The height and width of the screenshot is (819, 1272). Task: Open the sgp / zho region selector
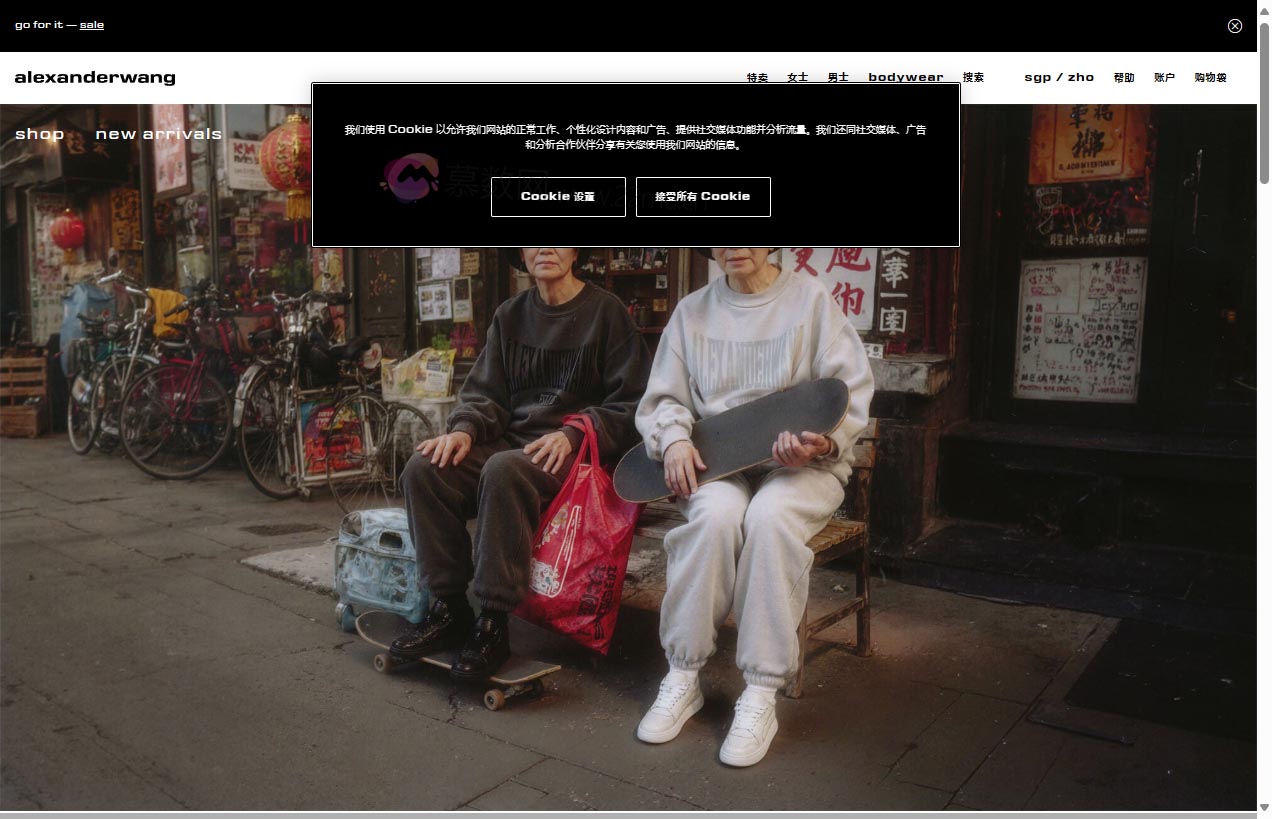[x=1058, y=77]
